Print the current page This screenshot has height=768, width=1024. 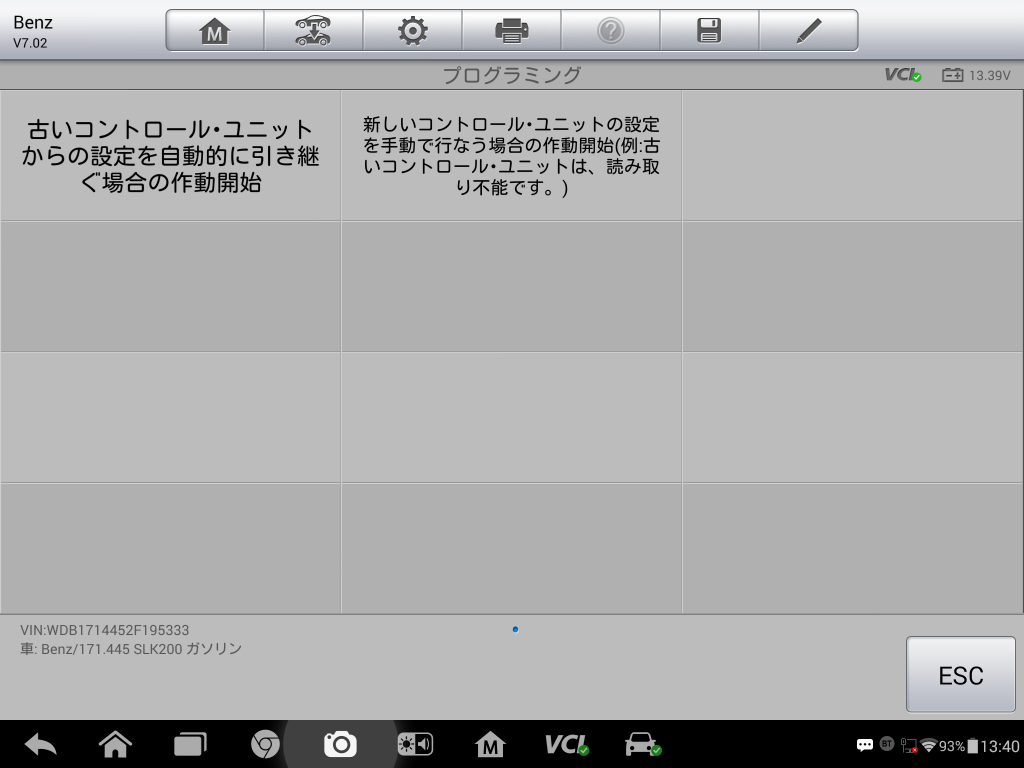(x=511, y=31)
